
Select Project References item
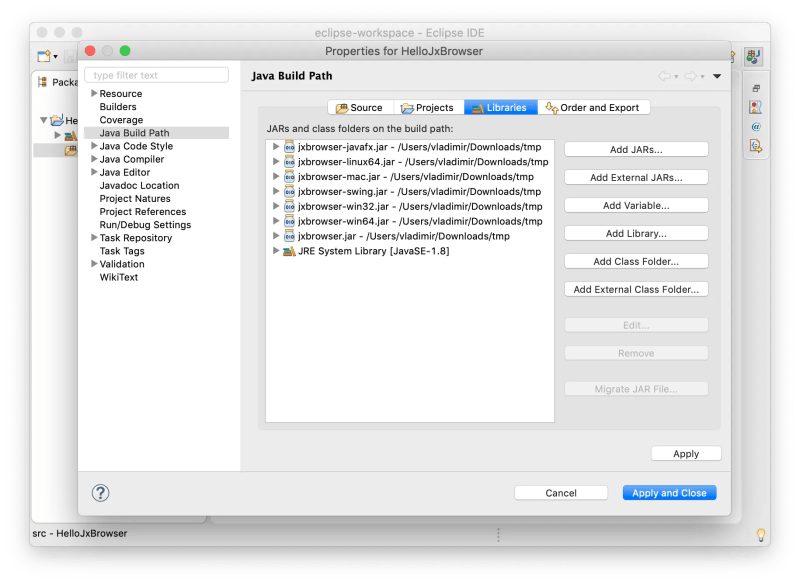pos(143,212)
